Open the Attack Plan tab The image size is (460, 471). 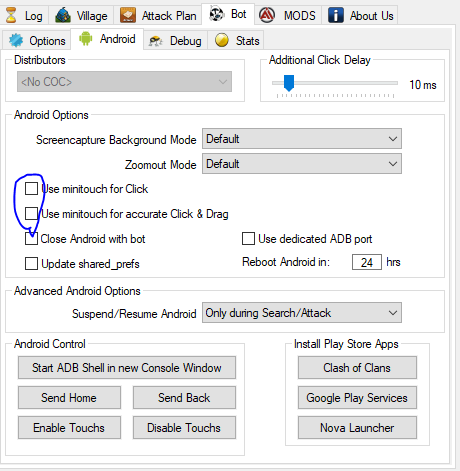pyautogui.click(x=158, y=15)
